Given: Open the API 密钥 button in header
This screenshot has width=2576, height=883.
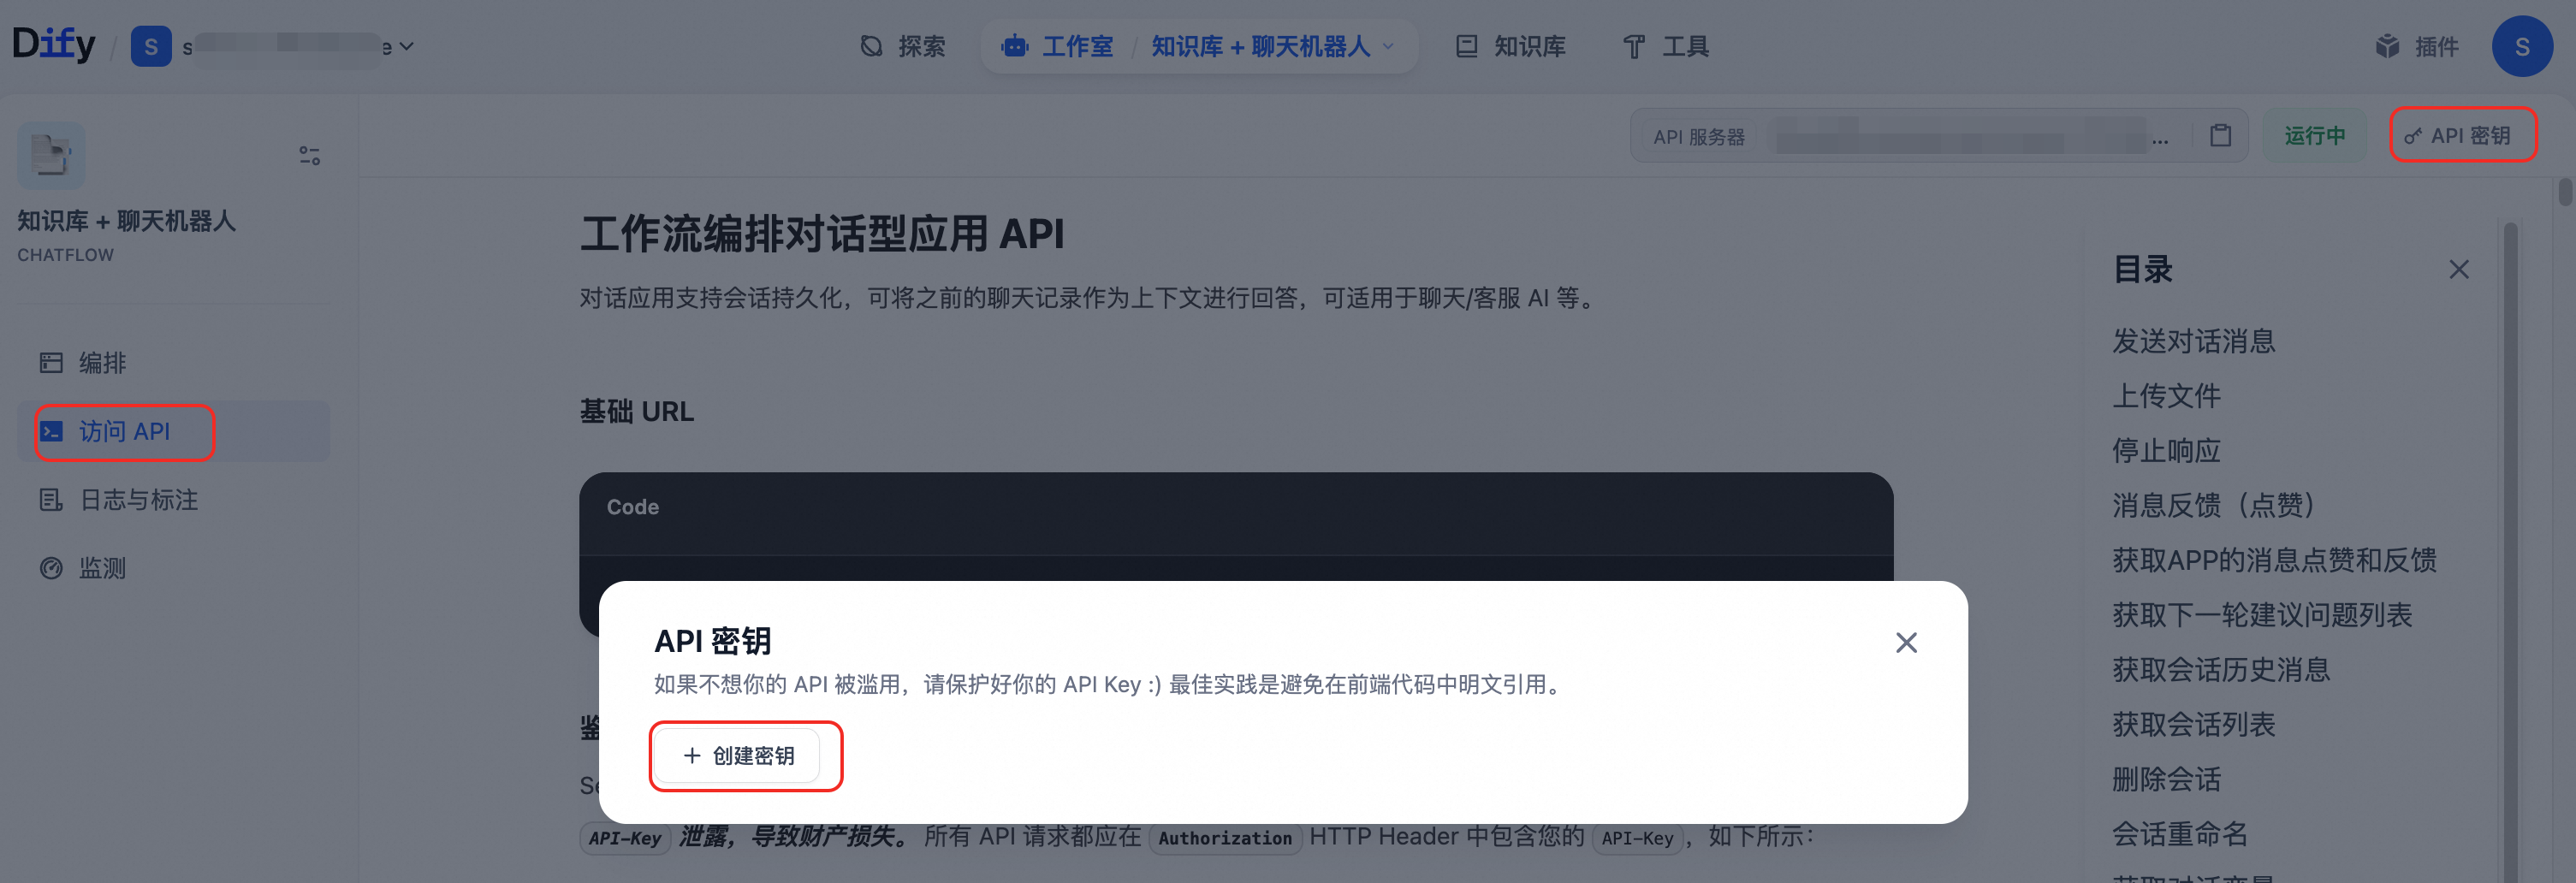Looking at the screenshot, I should pyautogui.click(x=2462, y=135).
